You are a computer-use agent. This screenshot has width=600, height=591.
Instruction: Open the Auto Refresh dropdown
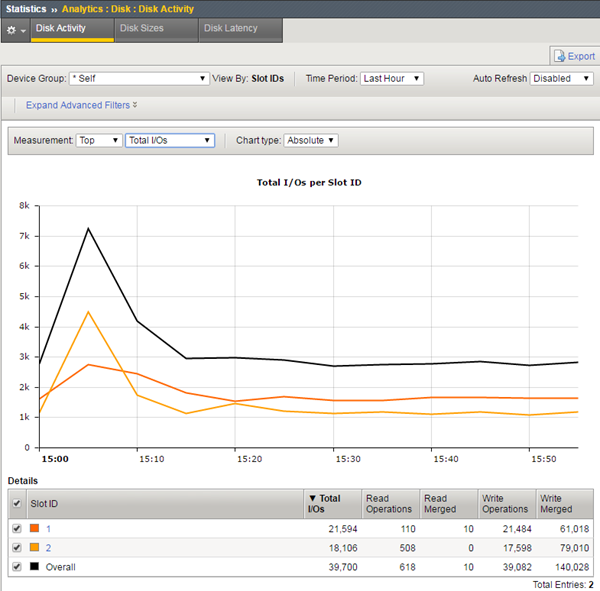click(x=562, y=78)
